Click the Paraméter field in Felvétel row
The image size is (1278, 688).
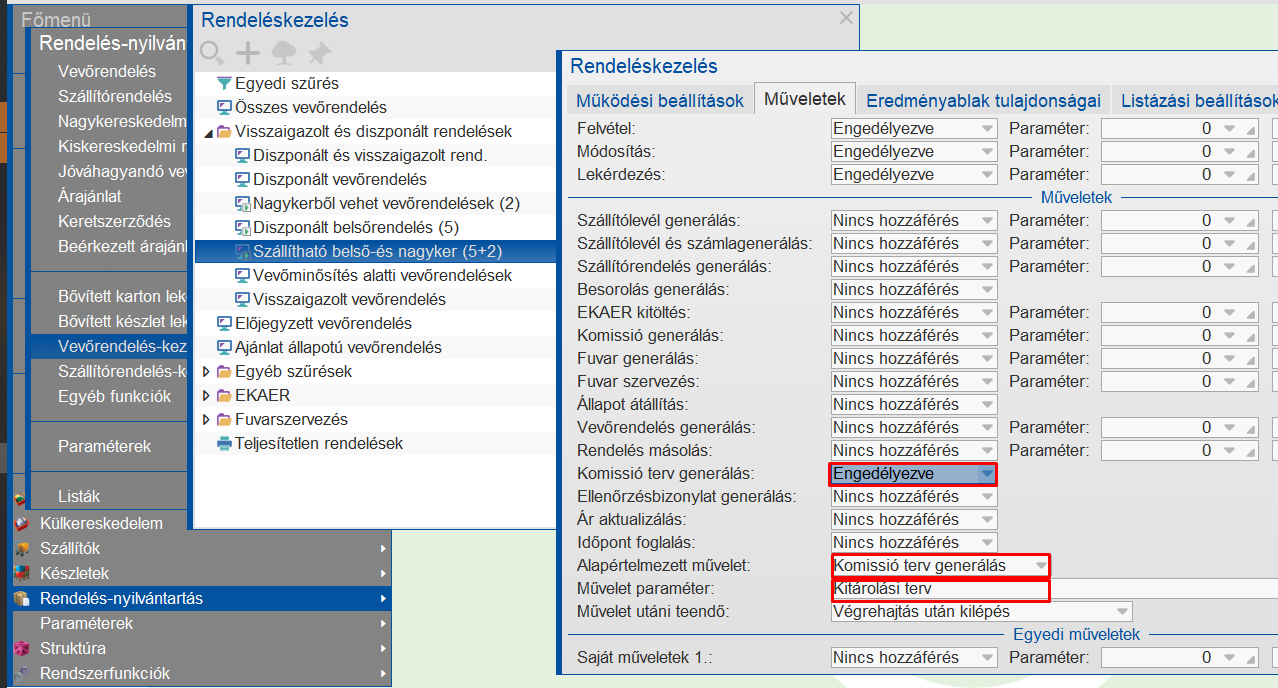1180,128
